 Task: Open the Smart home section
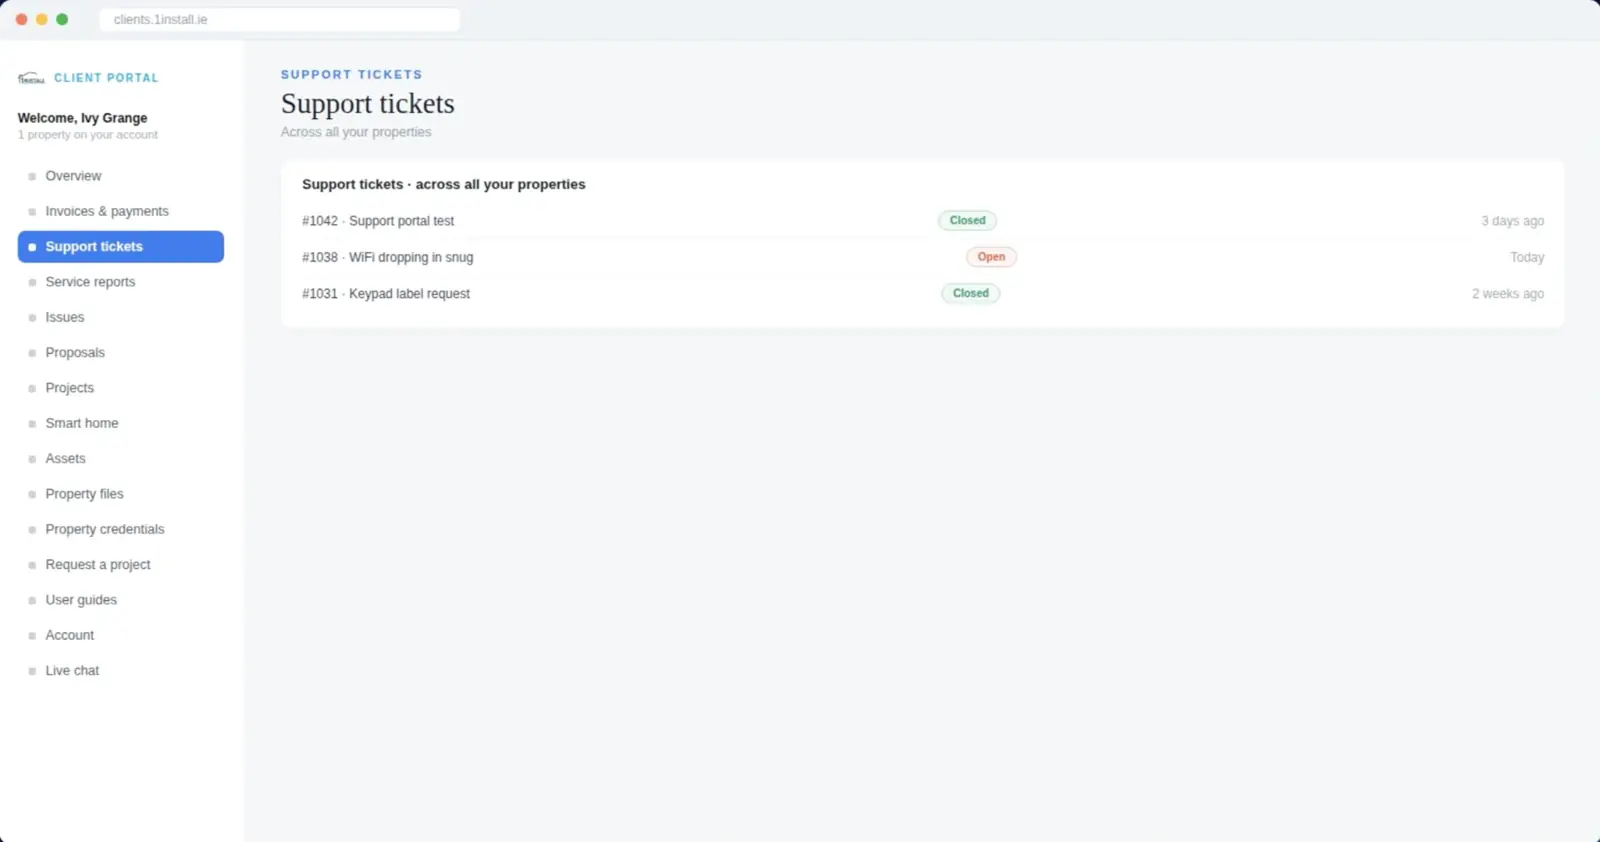[x=121, y=423]
